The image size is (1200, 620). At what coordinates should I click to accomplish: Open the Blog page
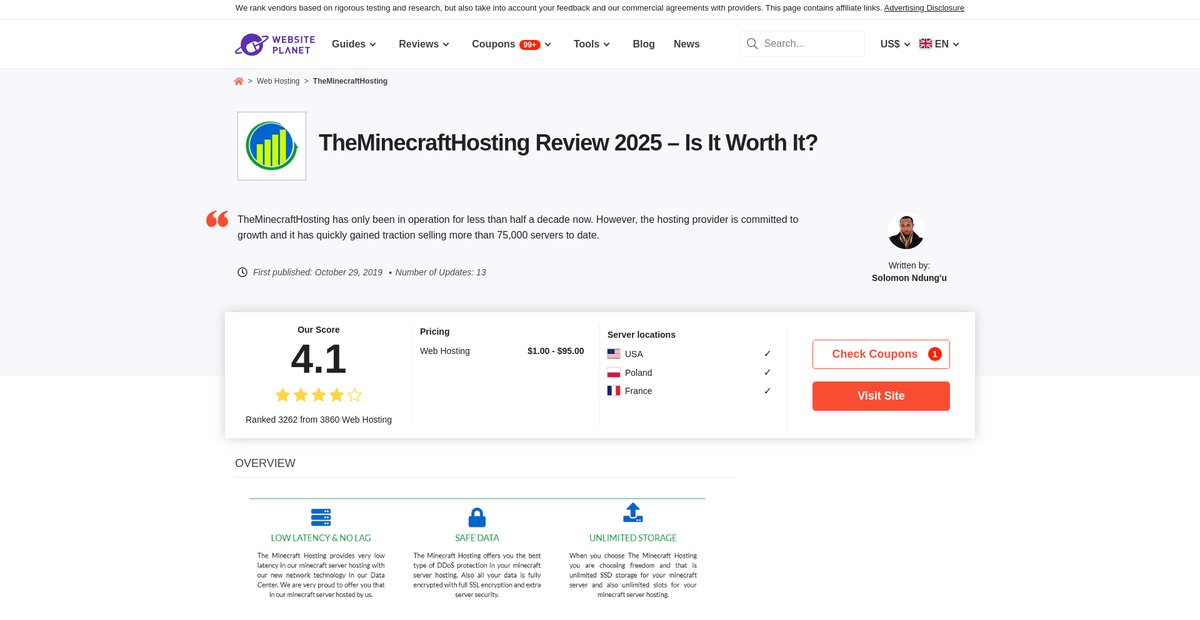point(644,44)
